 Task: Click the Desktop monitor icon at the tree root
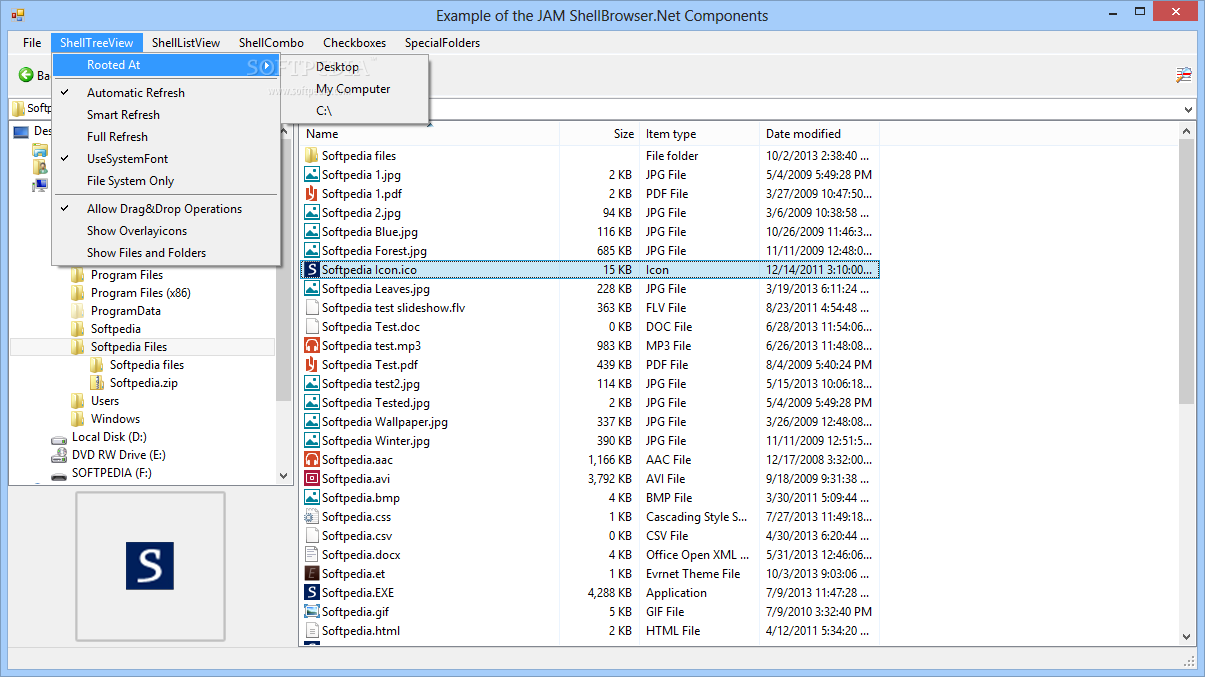coord(21,131)
